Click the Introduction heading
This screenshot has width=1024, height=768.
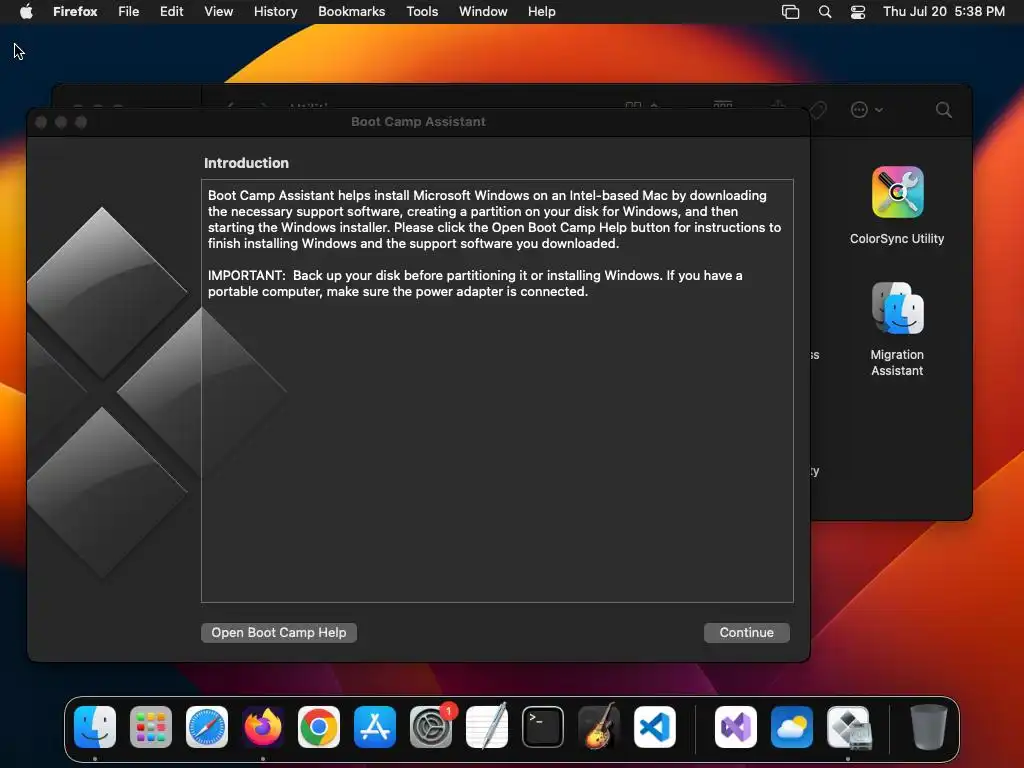tap(246, 163)
